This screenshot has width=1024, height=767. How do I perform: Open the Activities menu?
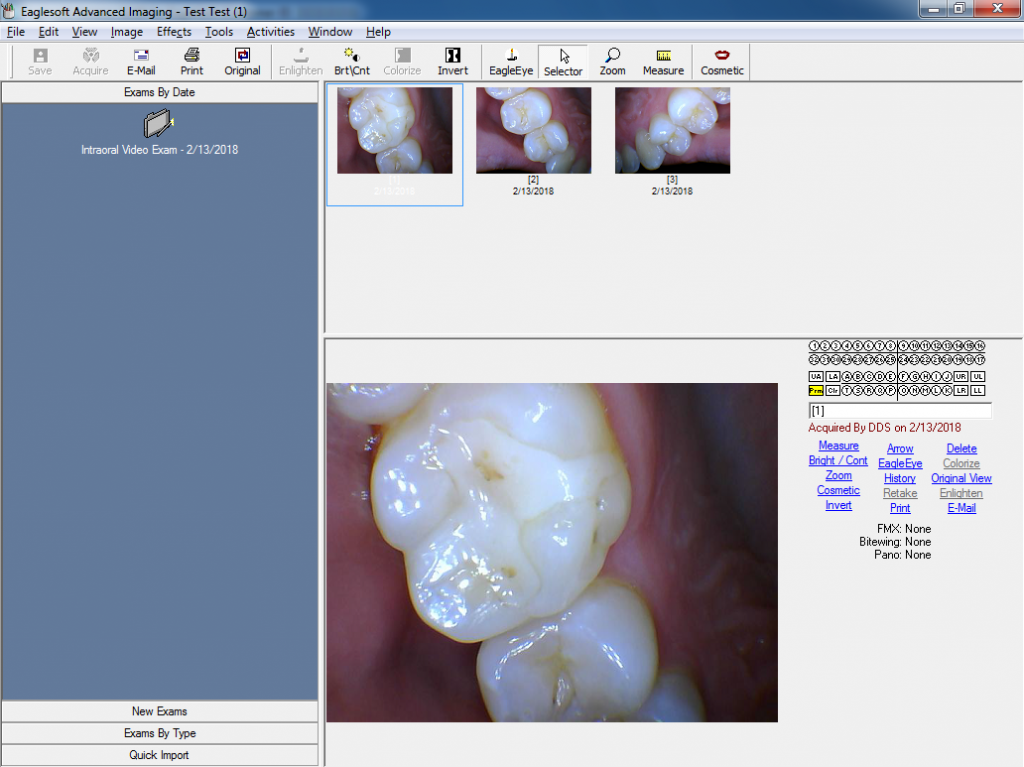pos(271,32)
